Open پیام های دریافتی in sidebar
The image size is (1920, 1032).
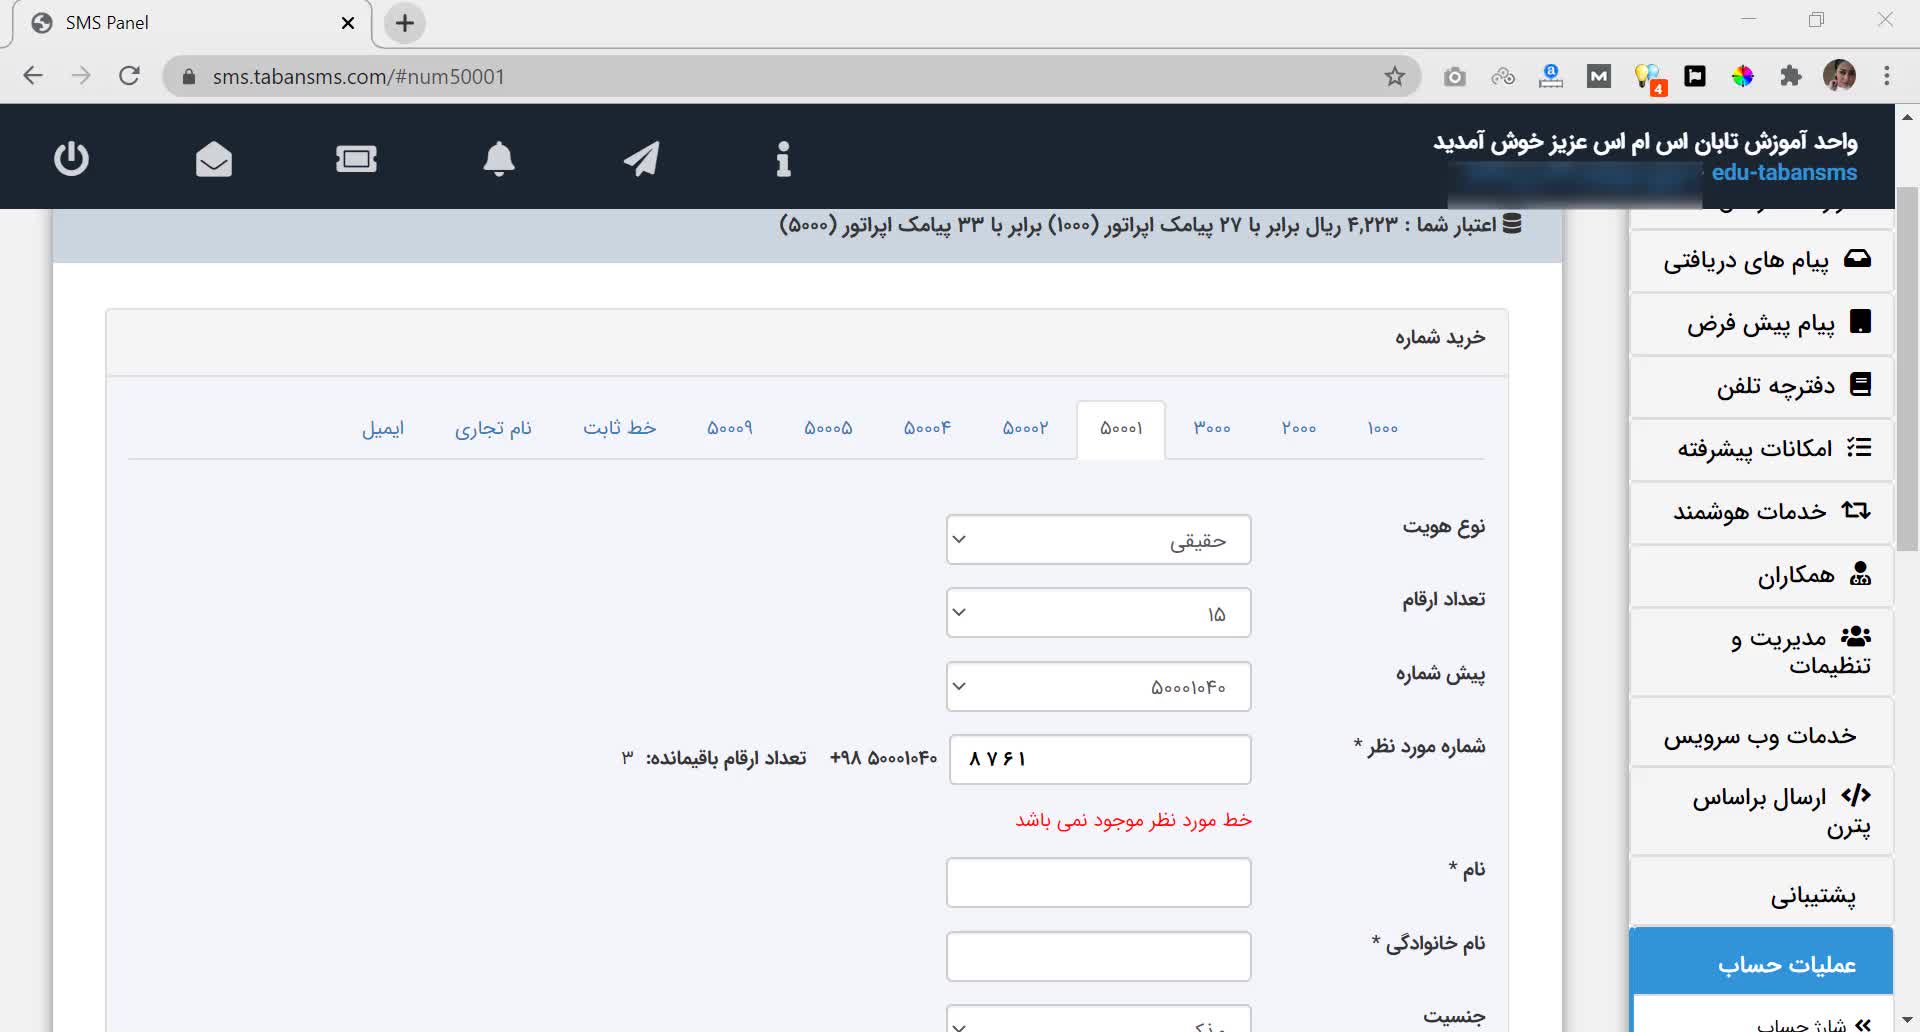1762,261
